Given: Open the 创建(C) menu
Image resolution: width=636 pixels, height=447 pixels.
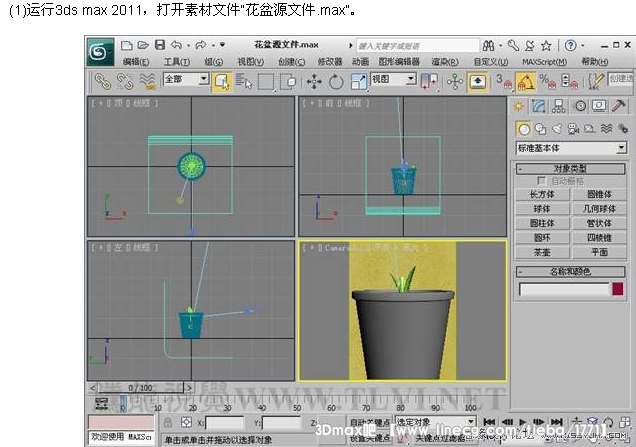Looking at the screenshot, I should tap(292, 62).
